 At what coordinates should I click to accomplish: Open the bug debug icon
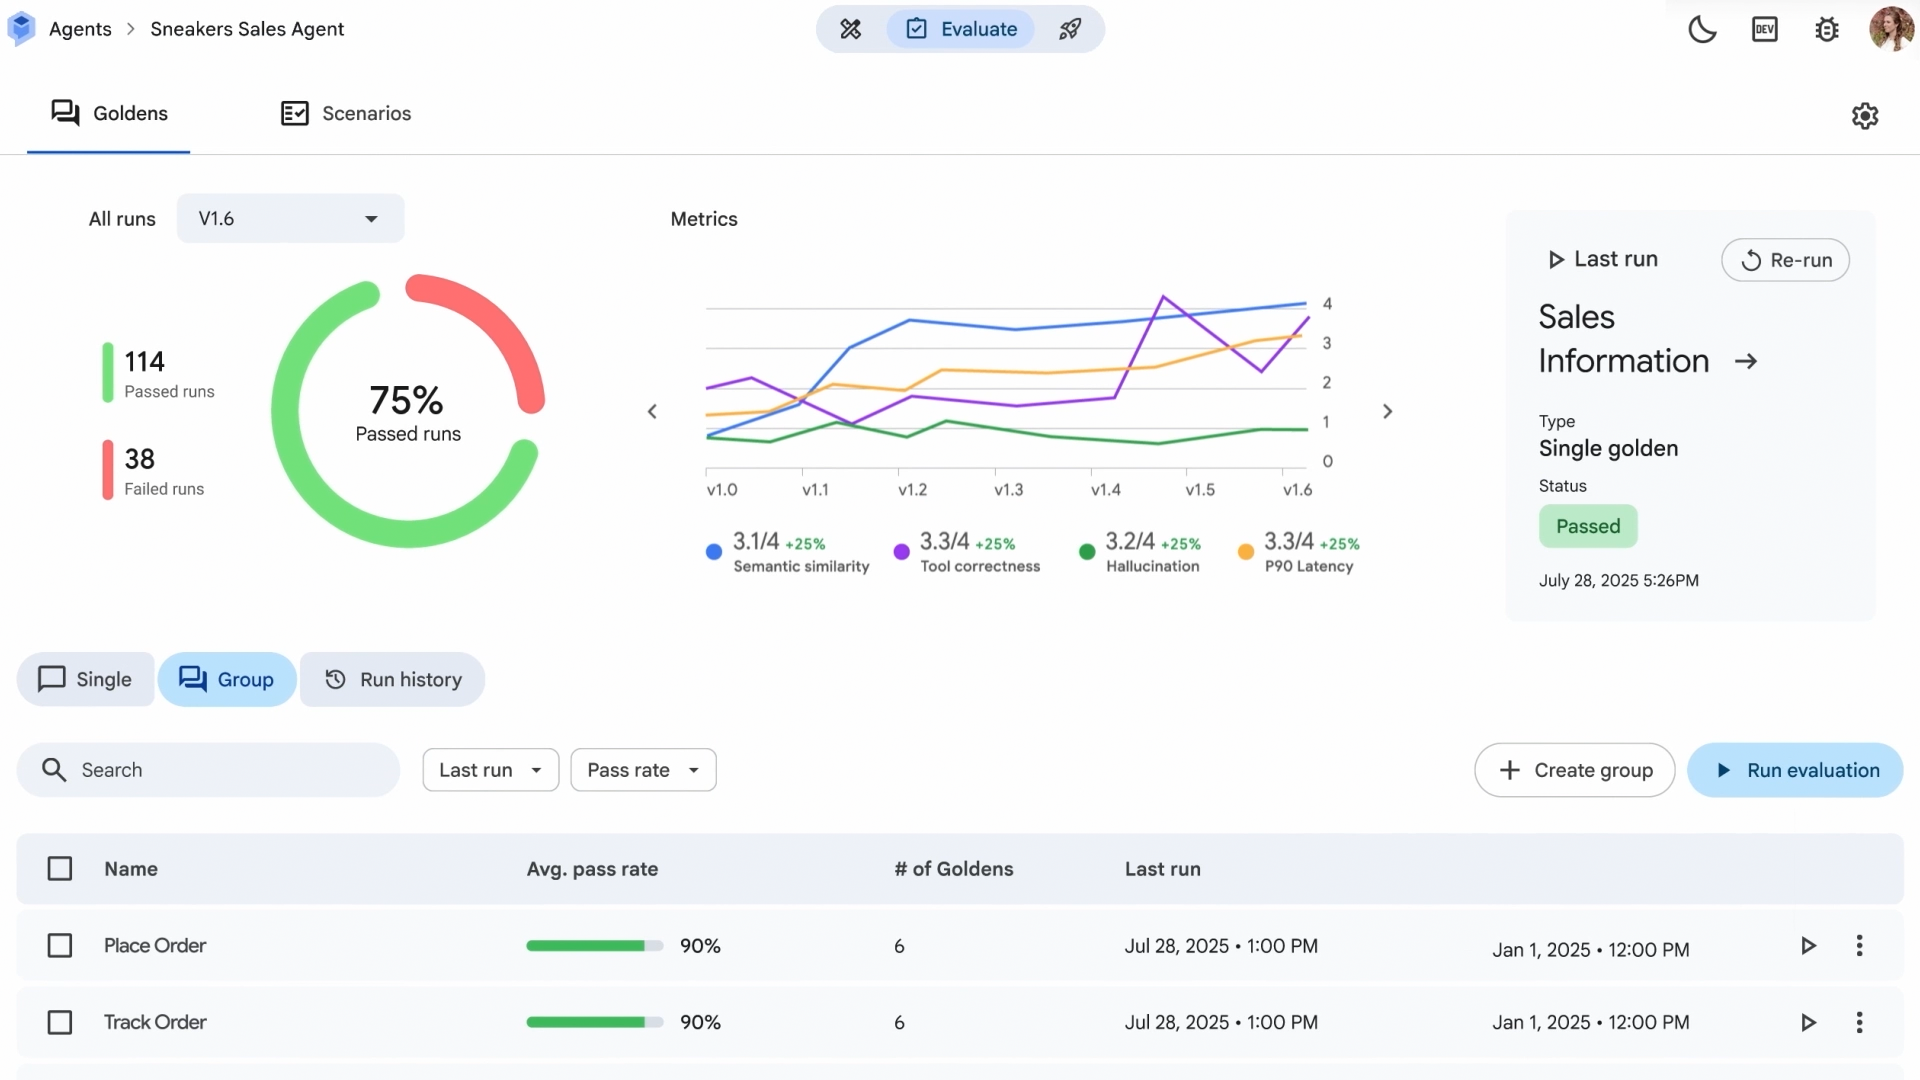1827,29
